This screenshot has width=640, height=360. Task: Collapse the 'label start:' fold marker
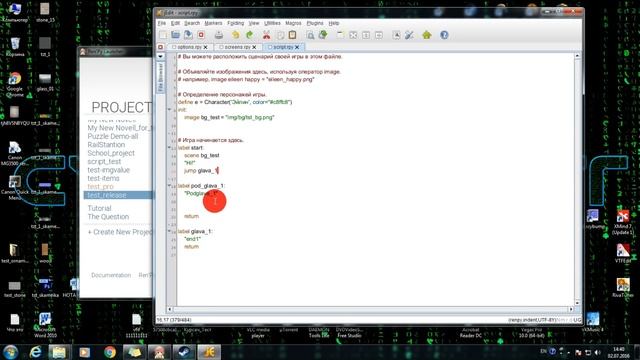(170, 147)
